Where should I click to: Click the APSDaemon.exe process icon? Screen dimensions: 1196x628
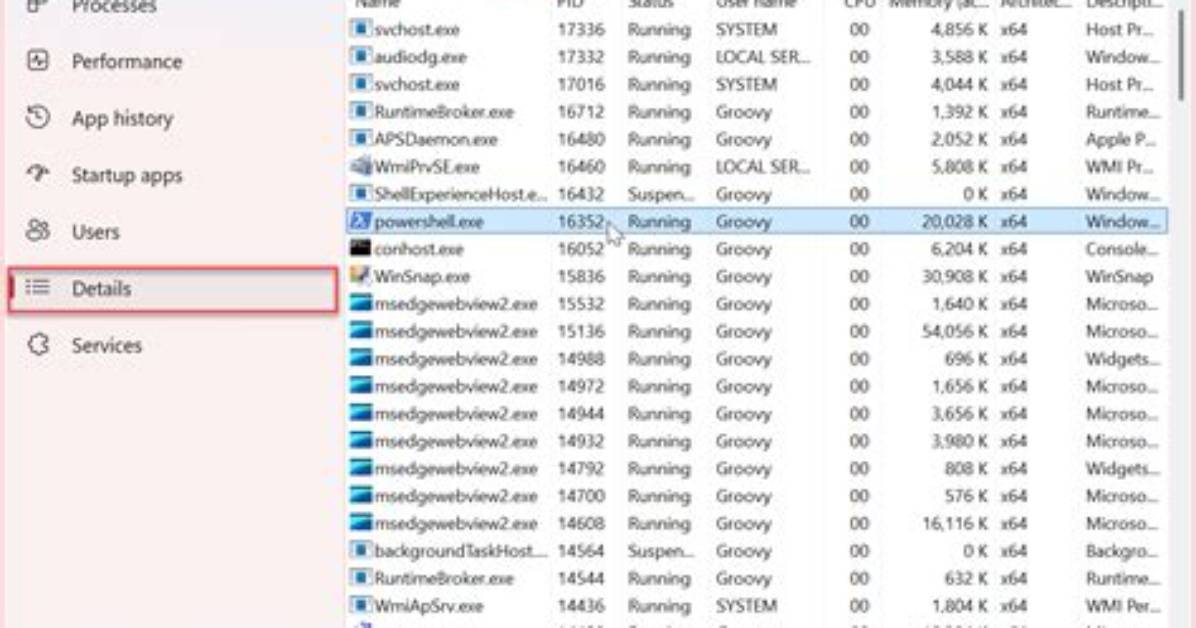pos(360,138)
